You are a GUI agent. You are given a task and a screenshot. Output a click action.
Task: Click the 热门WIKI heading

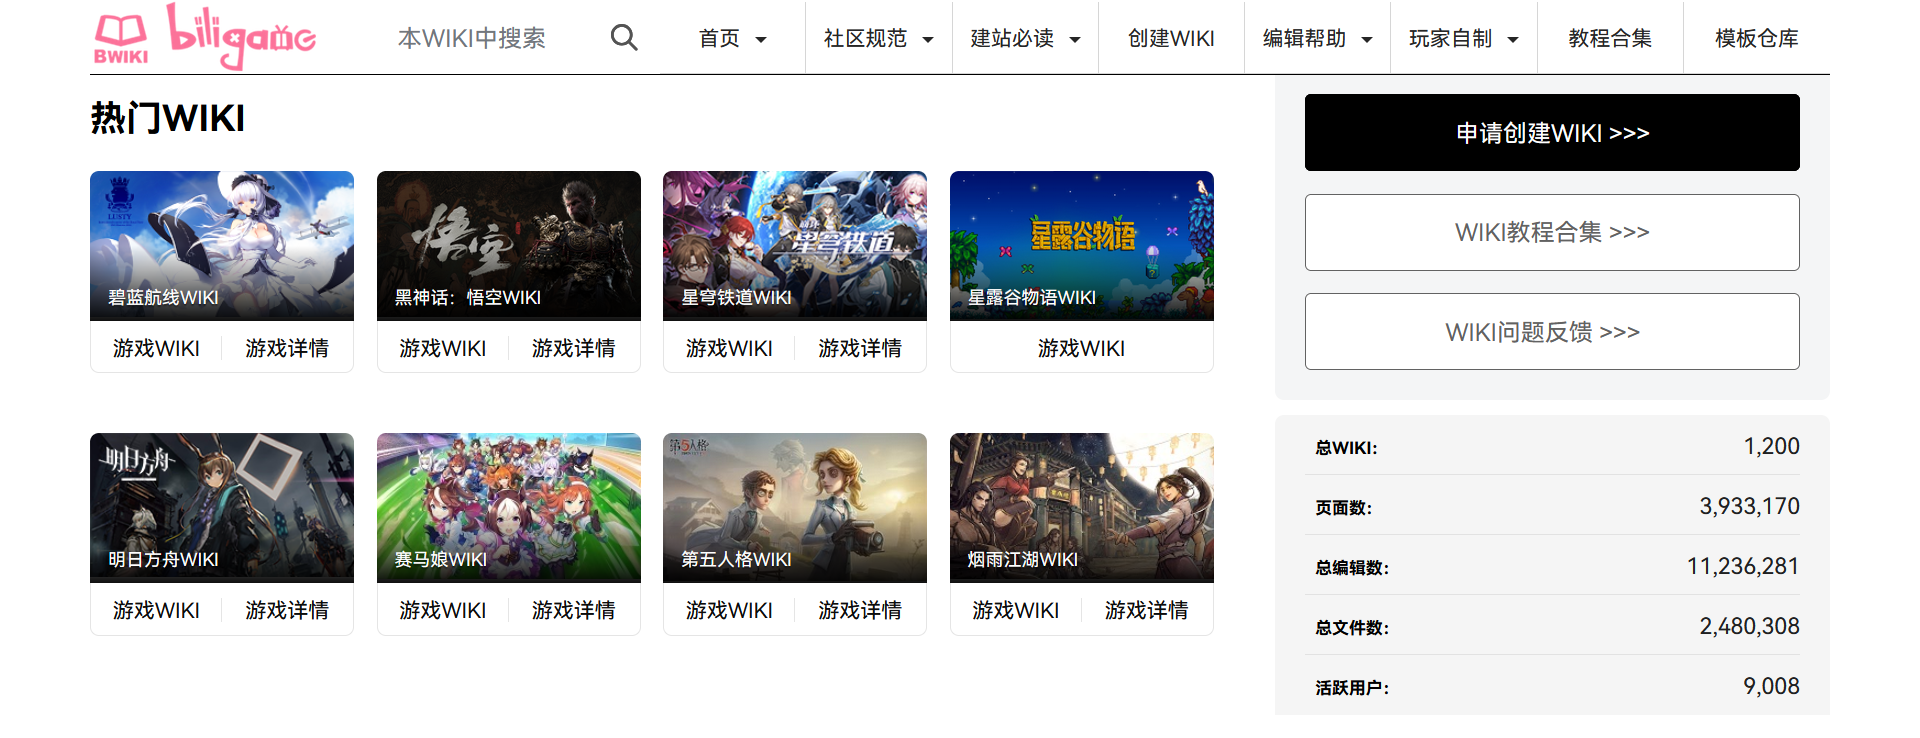tap(168, 118)
